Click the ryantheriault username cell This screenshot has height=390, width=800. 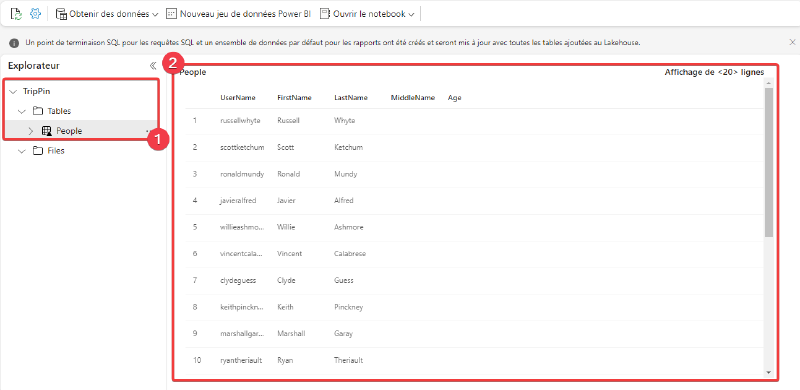241,360
